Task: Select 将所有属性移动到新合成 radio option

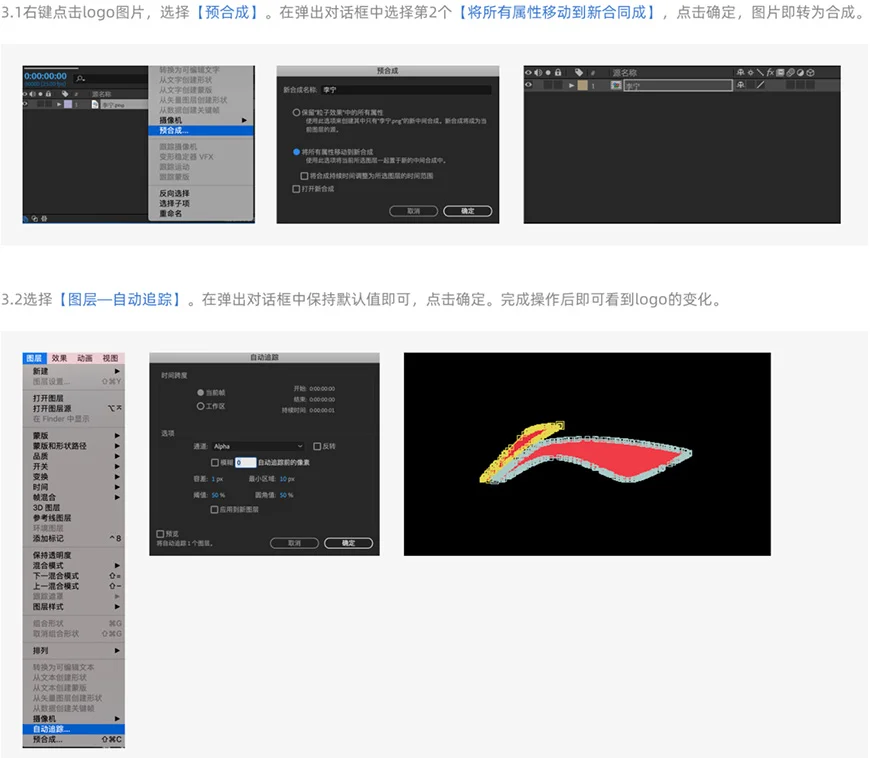Action: pyautogui.click(x=296, y=151)
